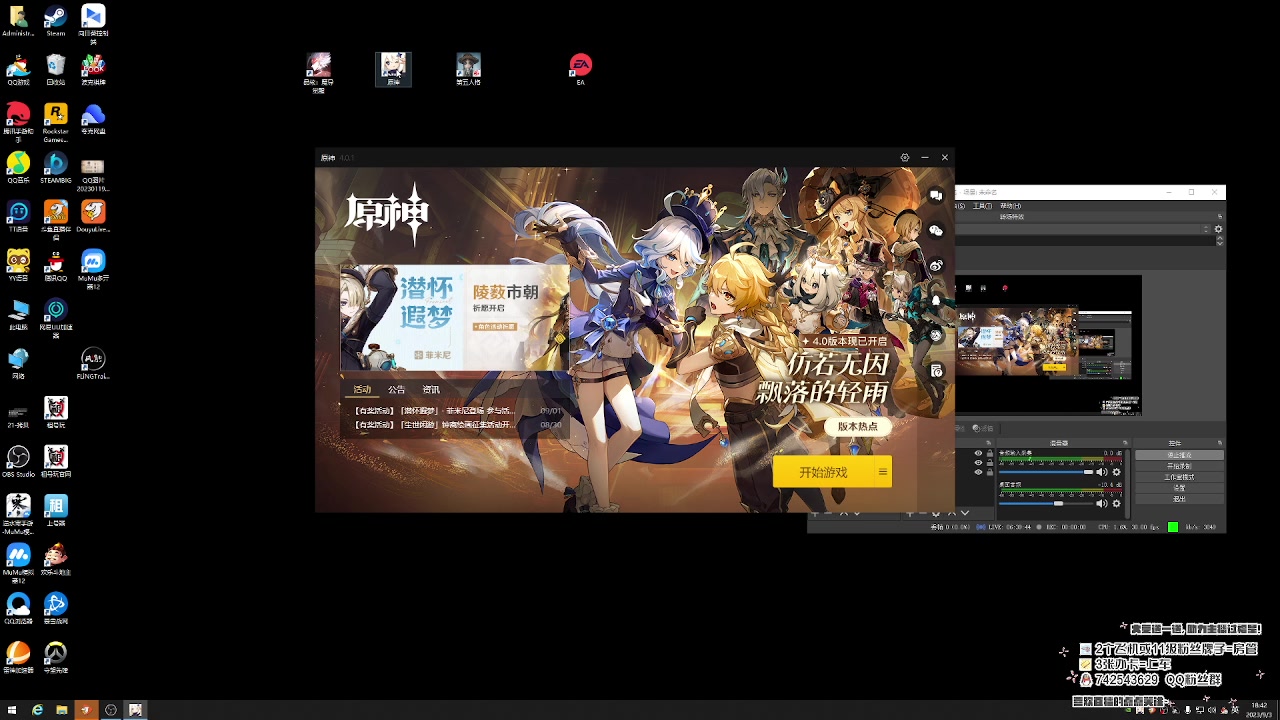Switch to the 资讯 tab in launcher news
Viewport: 1280px width, 720px height.
pos(431,389)
